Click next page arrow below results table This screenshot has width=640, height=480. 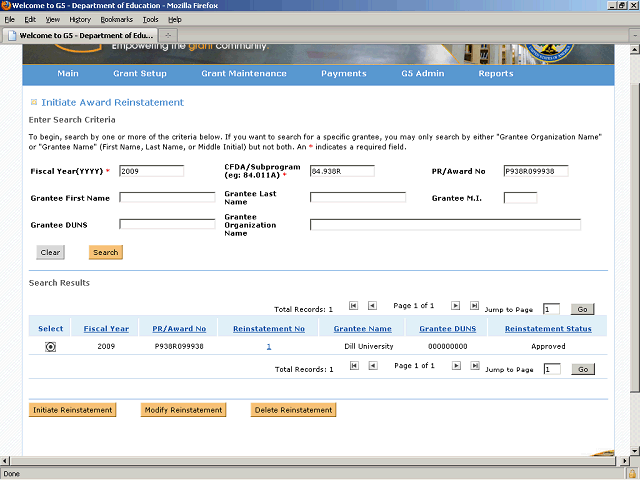[x=456, y=366]
